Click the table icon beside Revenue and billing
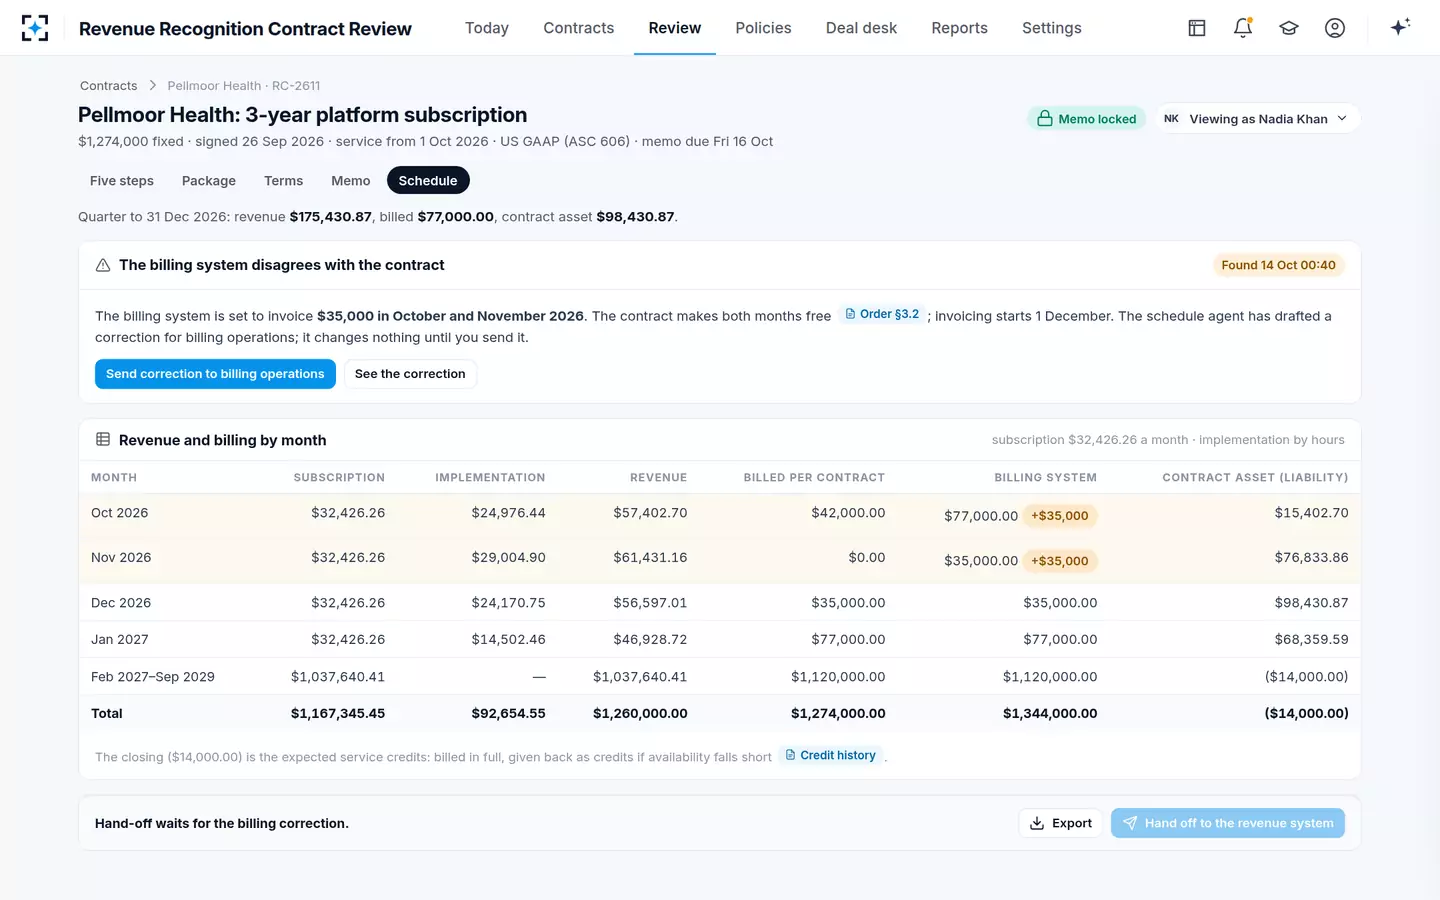1440x900 pixels. 103,440
